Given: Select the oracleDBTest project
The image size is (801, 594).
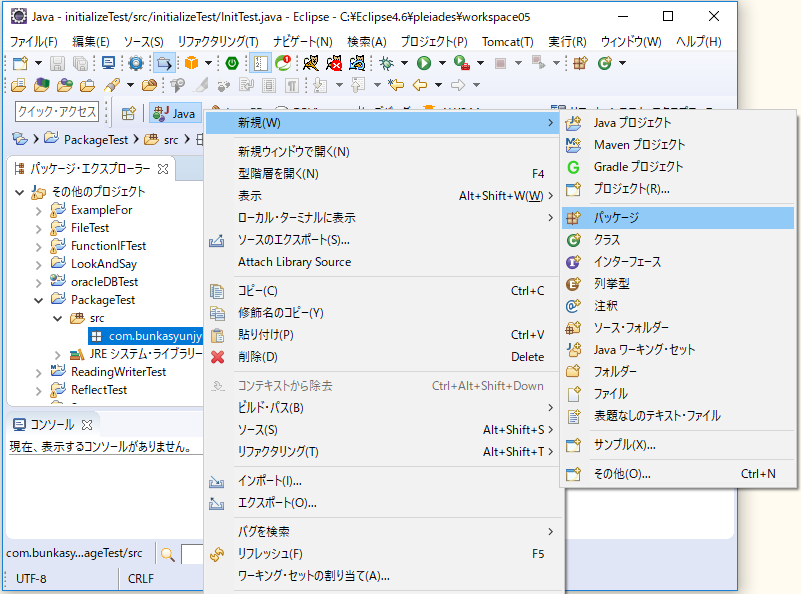Looking at the screenshot, I should [104, 282].
